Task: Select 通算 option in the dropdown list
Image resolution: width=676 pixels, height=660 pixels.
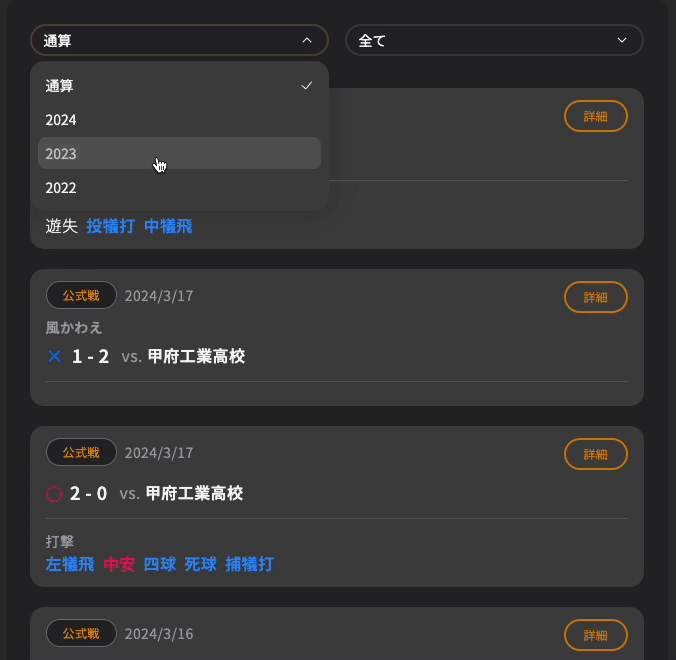Action: click(179, 86)
